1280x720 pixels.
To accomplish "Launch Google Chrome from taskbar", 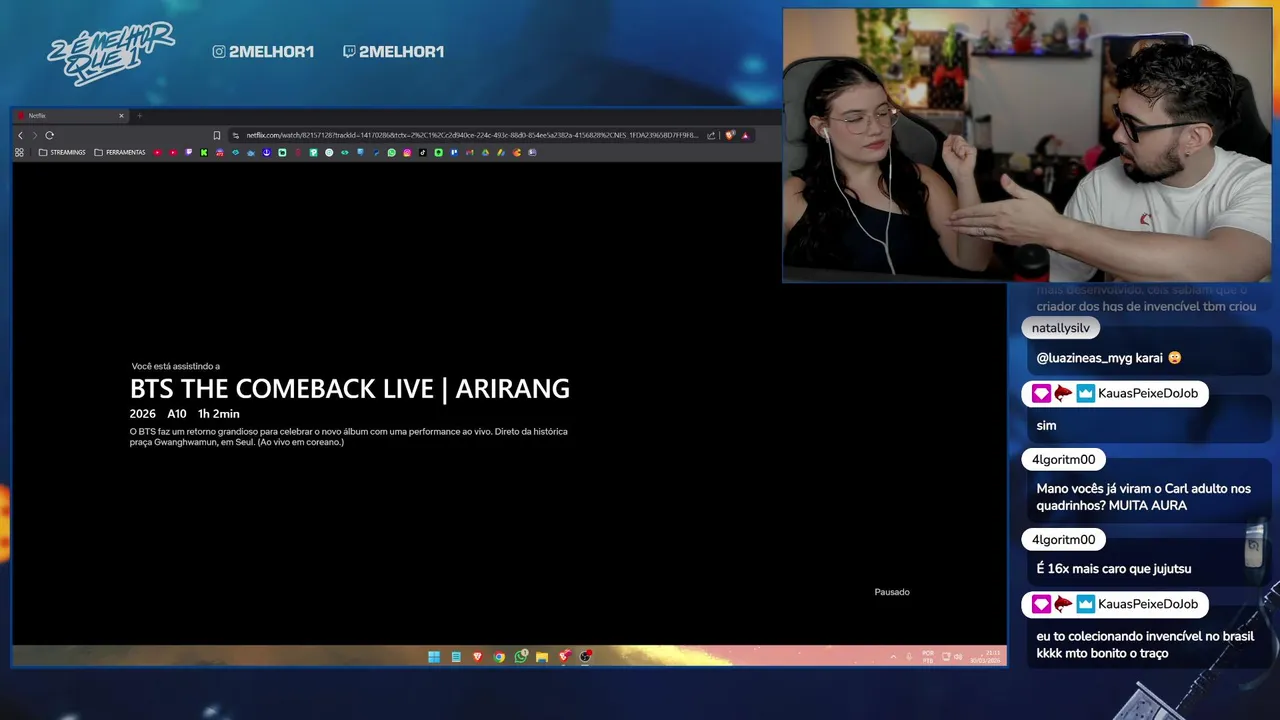I will pyautogui.click(x=499, y=657).
